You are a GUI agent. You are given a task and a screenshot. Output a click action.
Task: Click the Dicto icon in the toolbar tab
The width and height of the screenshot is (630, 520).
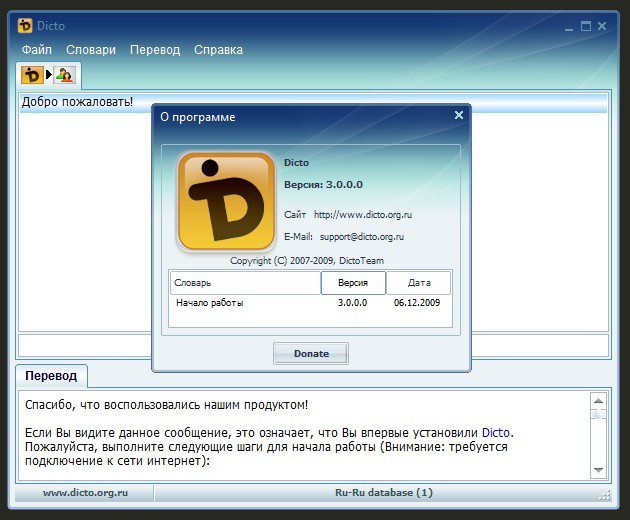[x=32, y=75]
